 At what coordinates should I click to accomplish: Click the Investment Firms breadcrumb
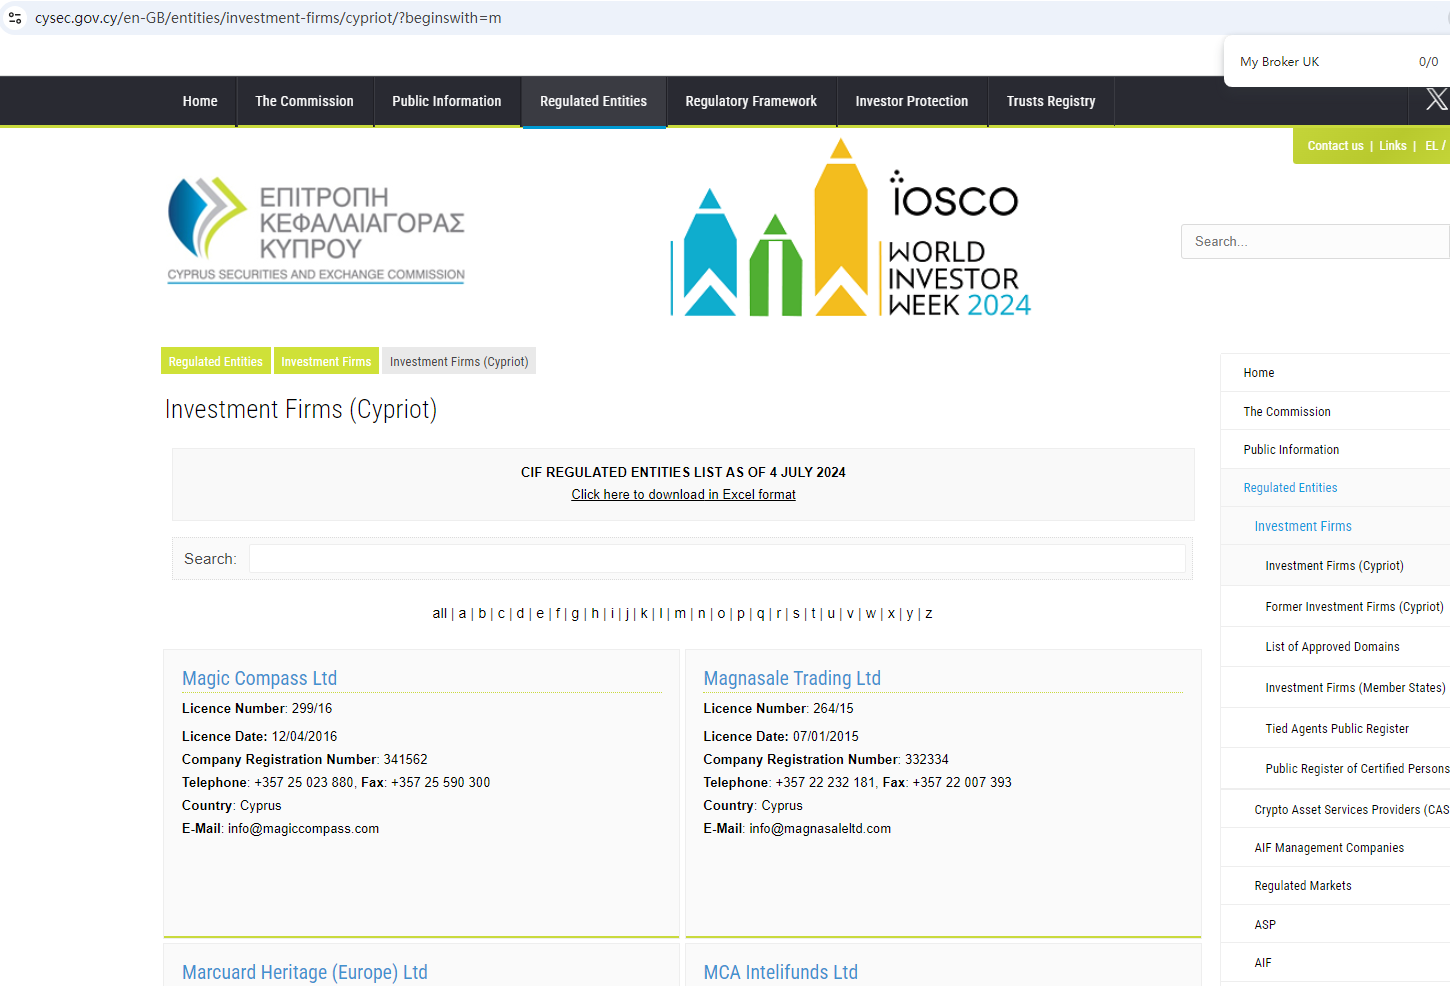coord(326,362)
